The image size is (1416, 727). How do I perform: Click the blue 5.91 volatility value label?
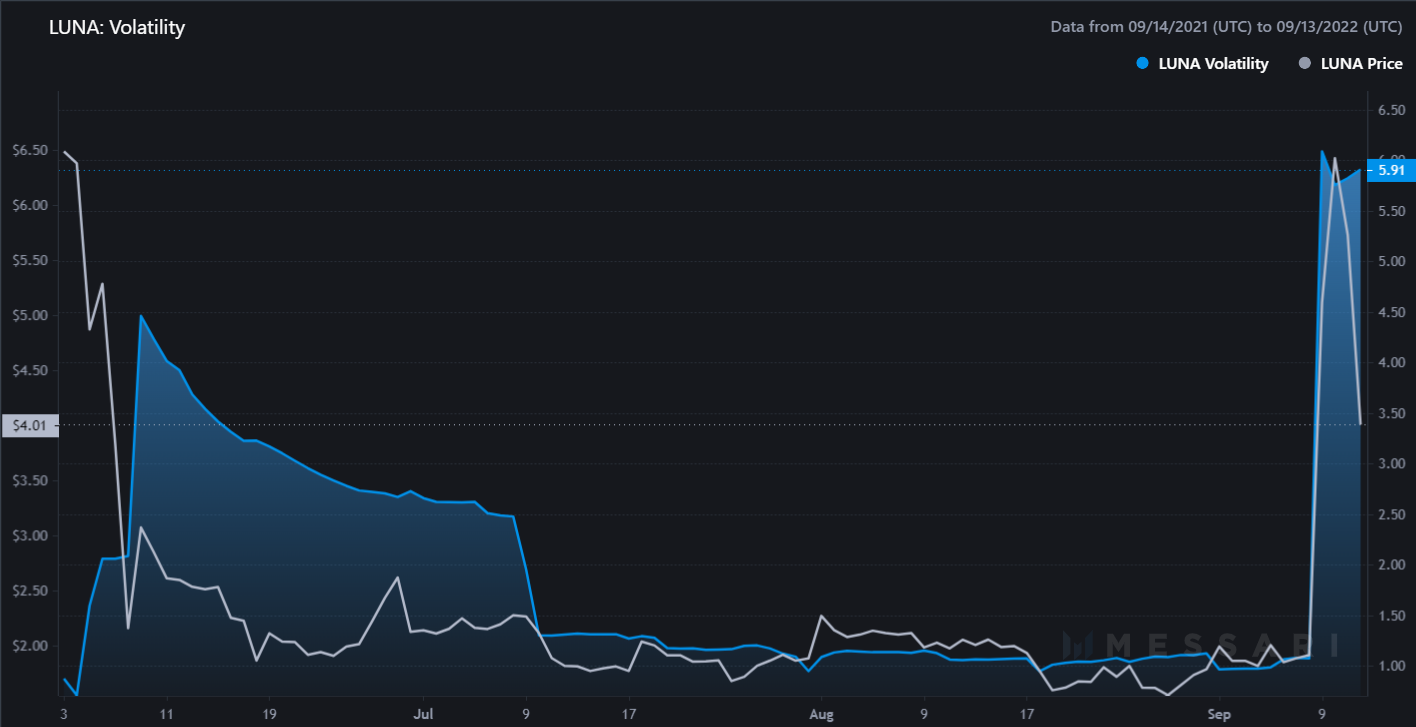point(1391,171)
